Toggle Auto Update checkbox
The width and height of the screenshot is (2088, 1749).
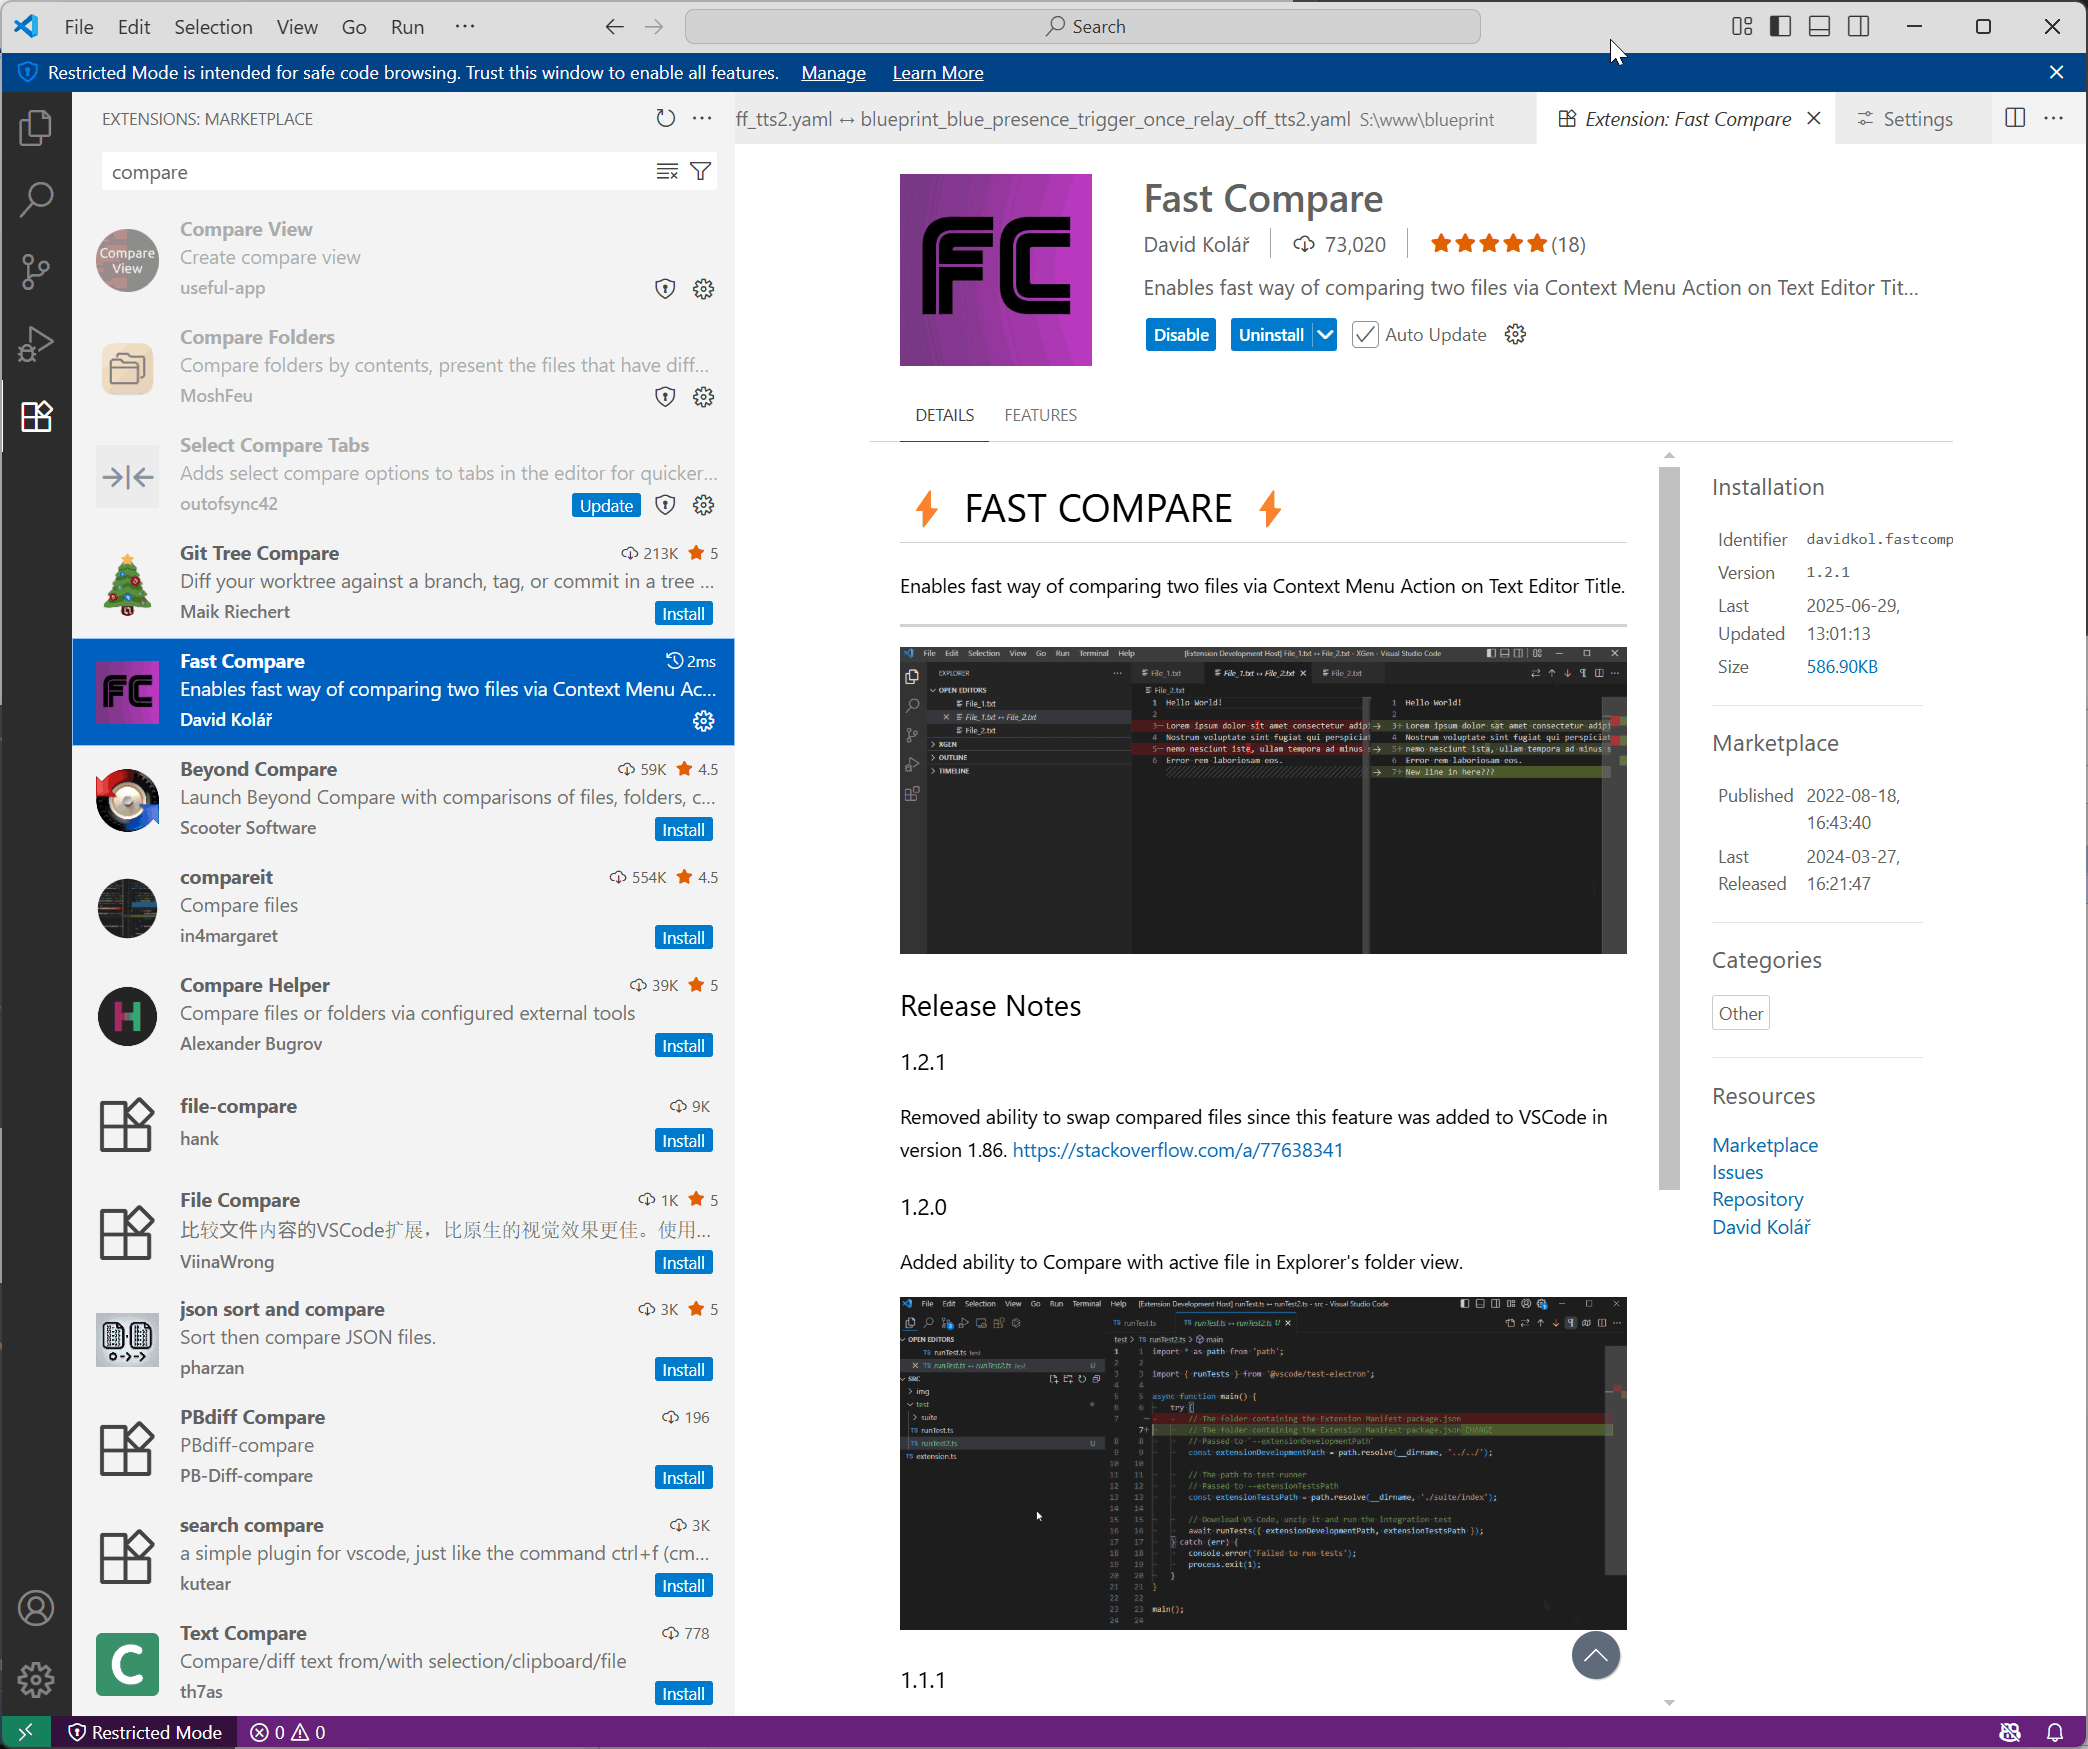click(1365, 335)
